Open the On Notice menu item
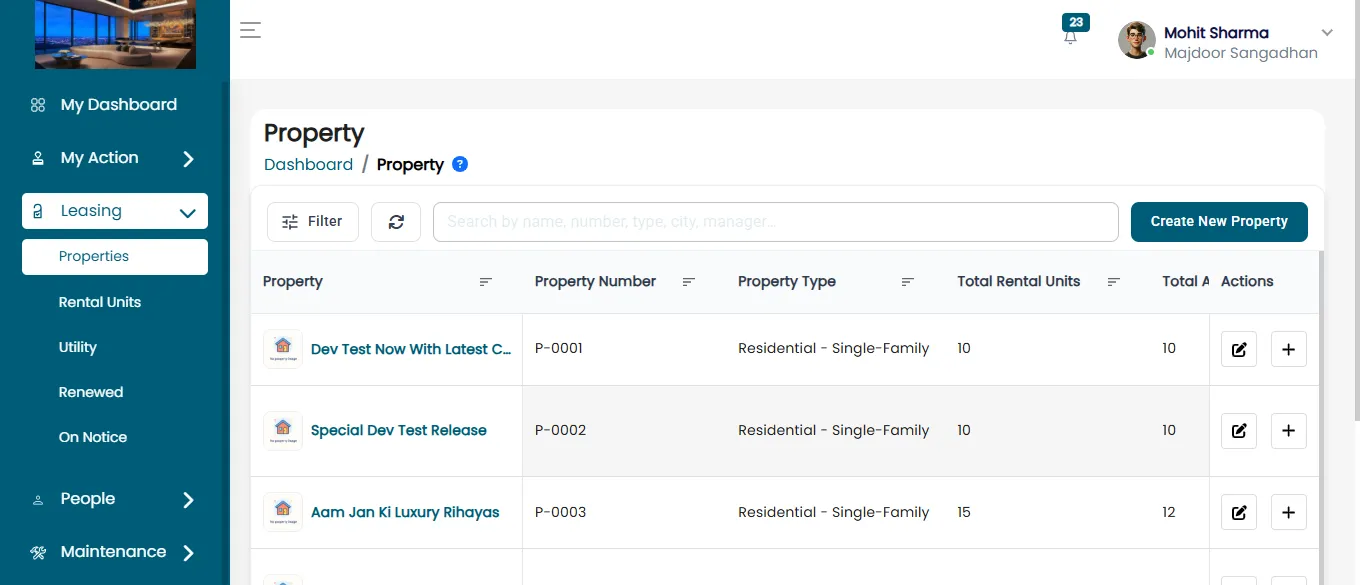The height and width of the screenshot is (585, 1360). 93,437
